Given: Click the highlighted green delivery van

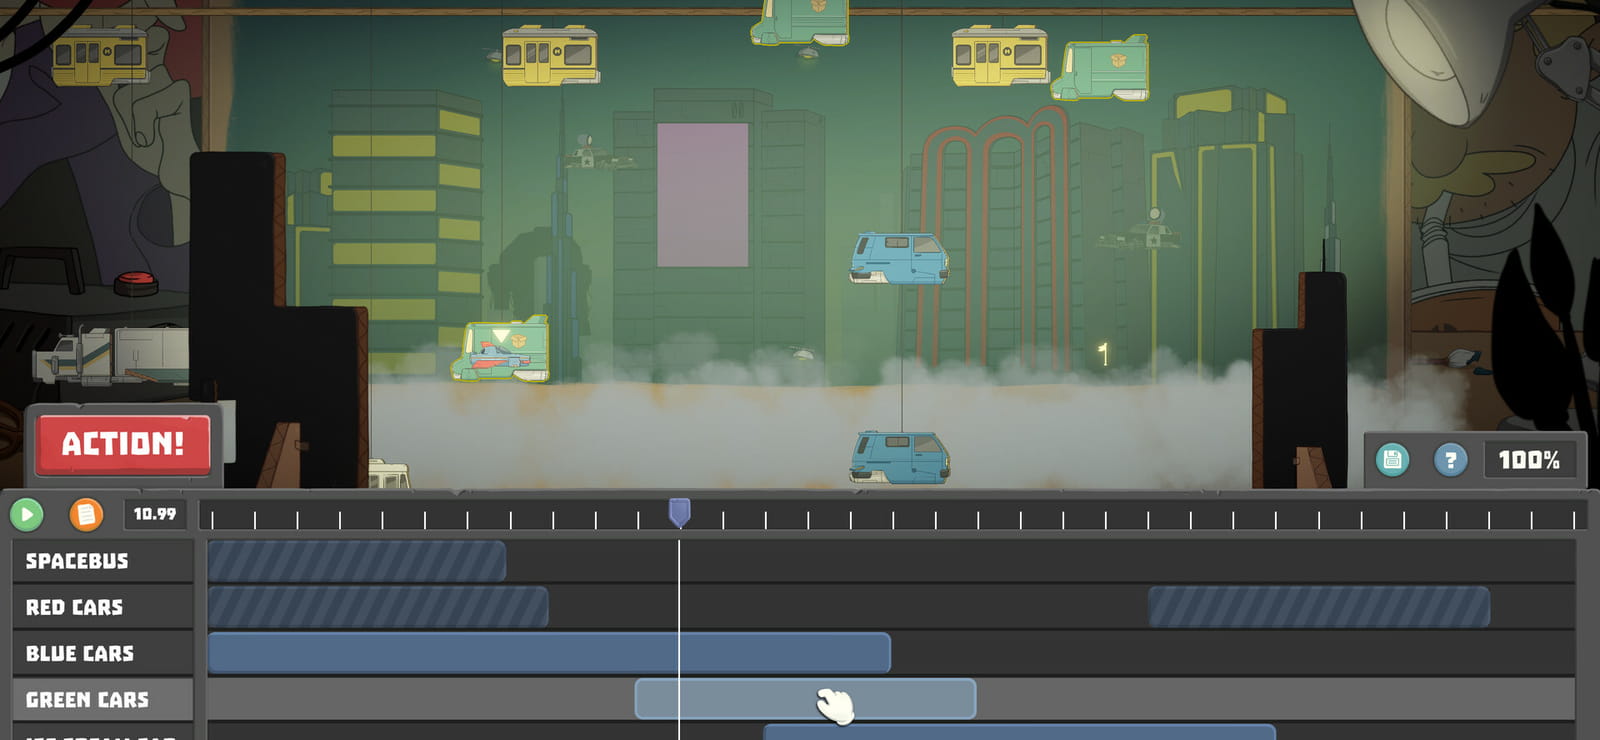Looking at the screenshot, I should click(x=502, y=349).
